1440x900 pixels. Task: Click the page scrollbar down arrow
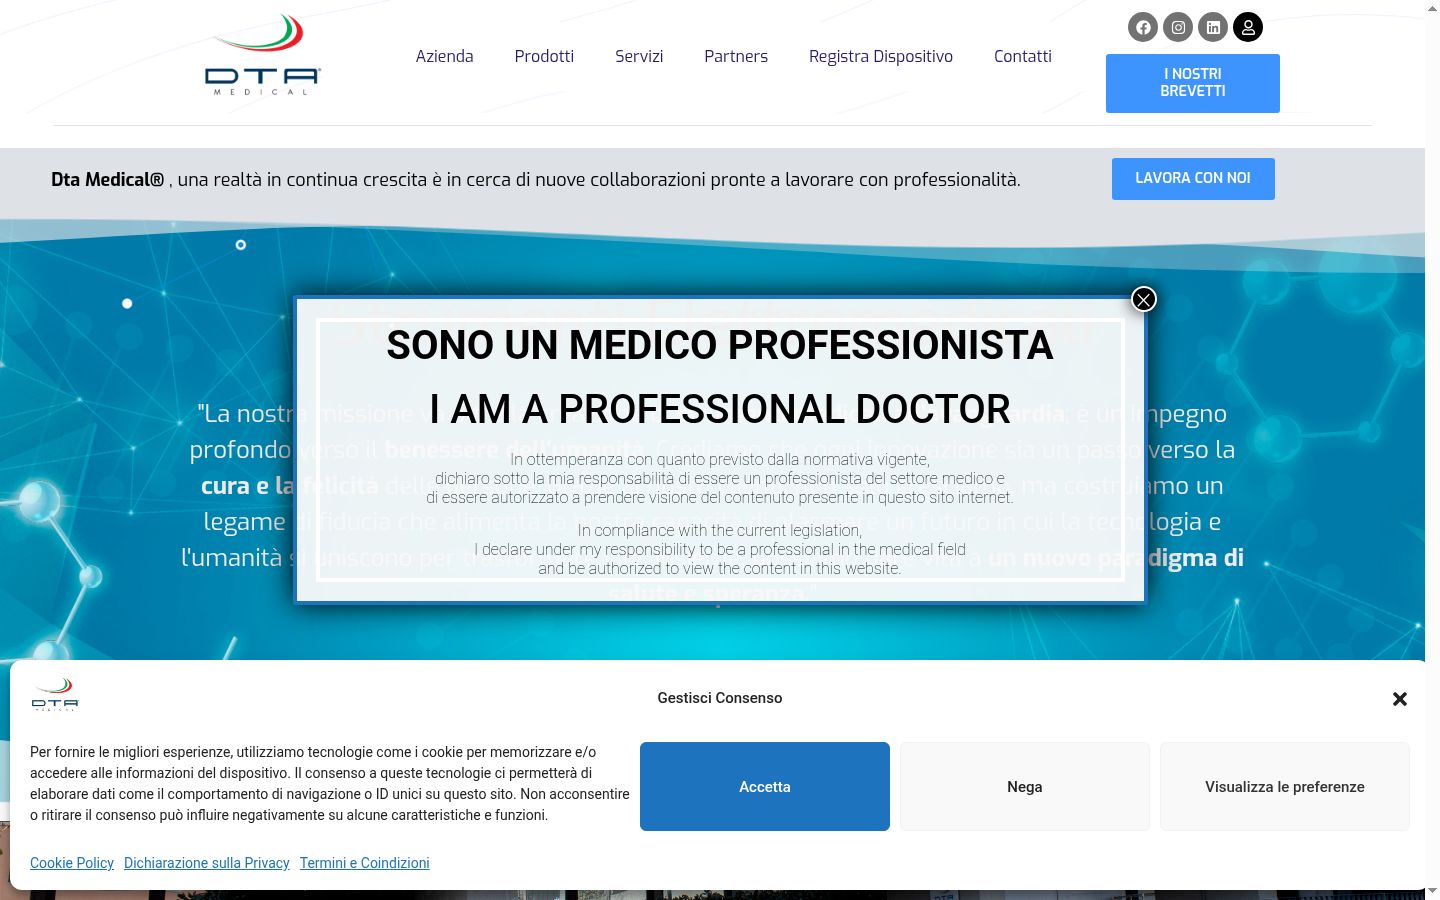pos(1432,891)
